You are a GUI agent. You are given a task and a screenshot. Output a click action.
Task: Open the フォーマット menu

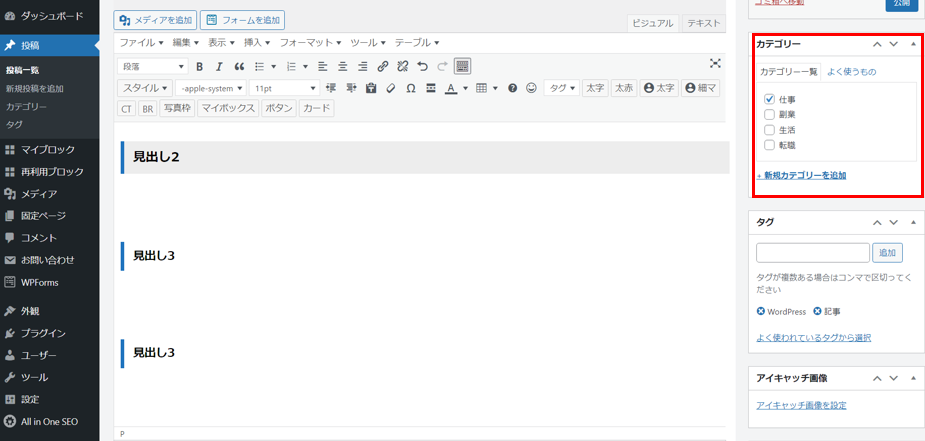[x=310, y=43]
